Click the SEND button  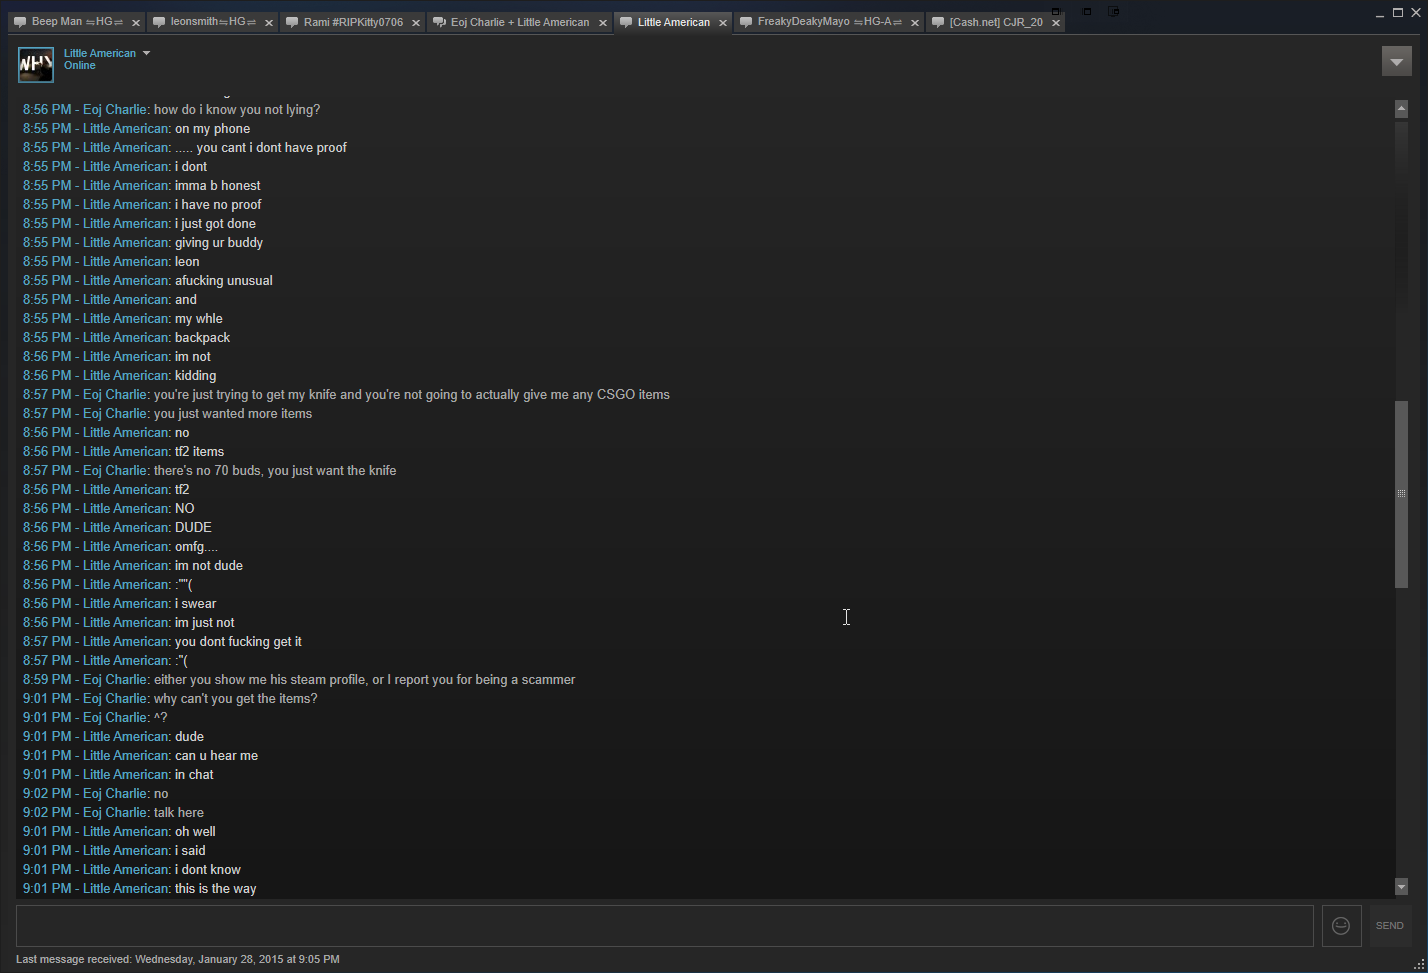(1389, 926)
